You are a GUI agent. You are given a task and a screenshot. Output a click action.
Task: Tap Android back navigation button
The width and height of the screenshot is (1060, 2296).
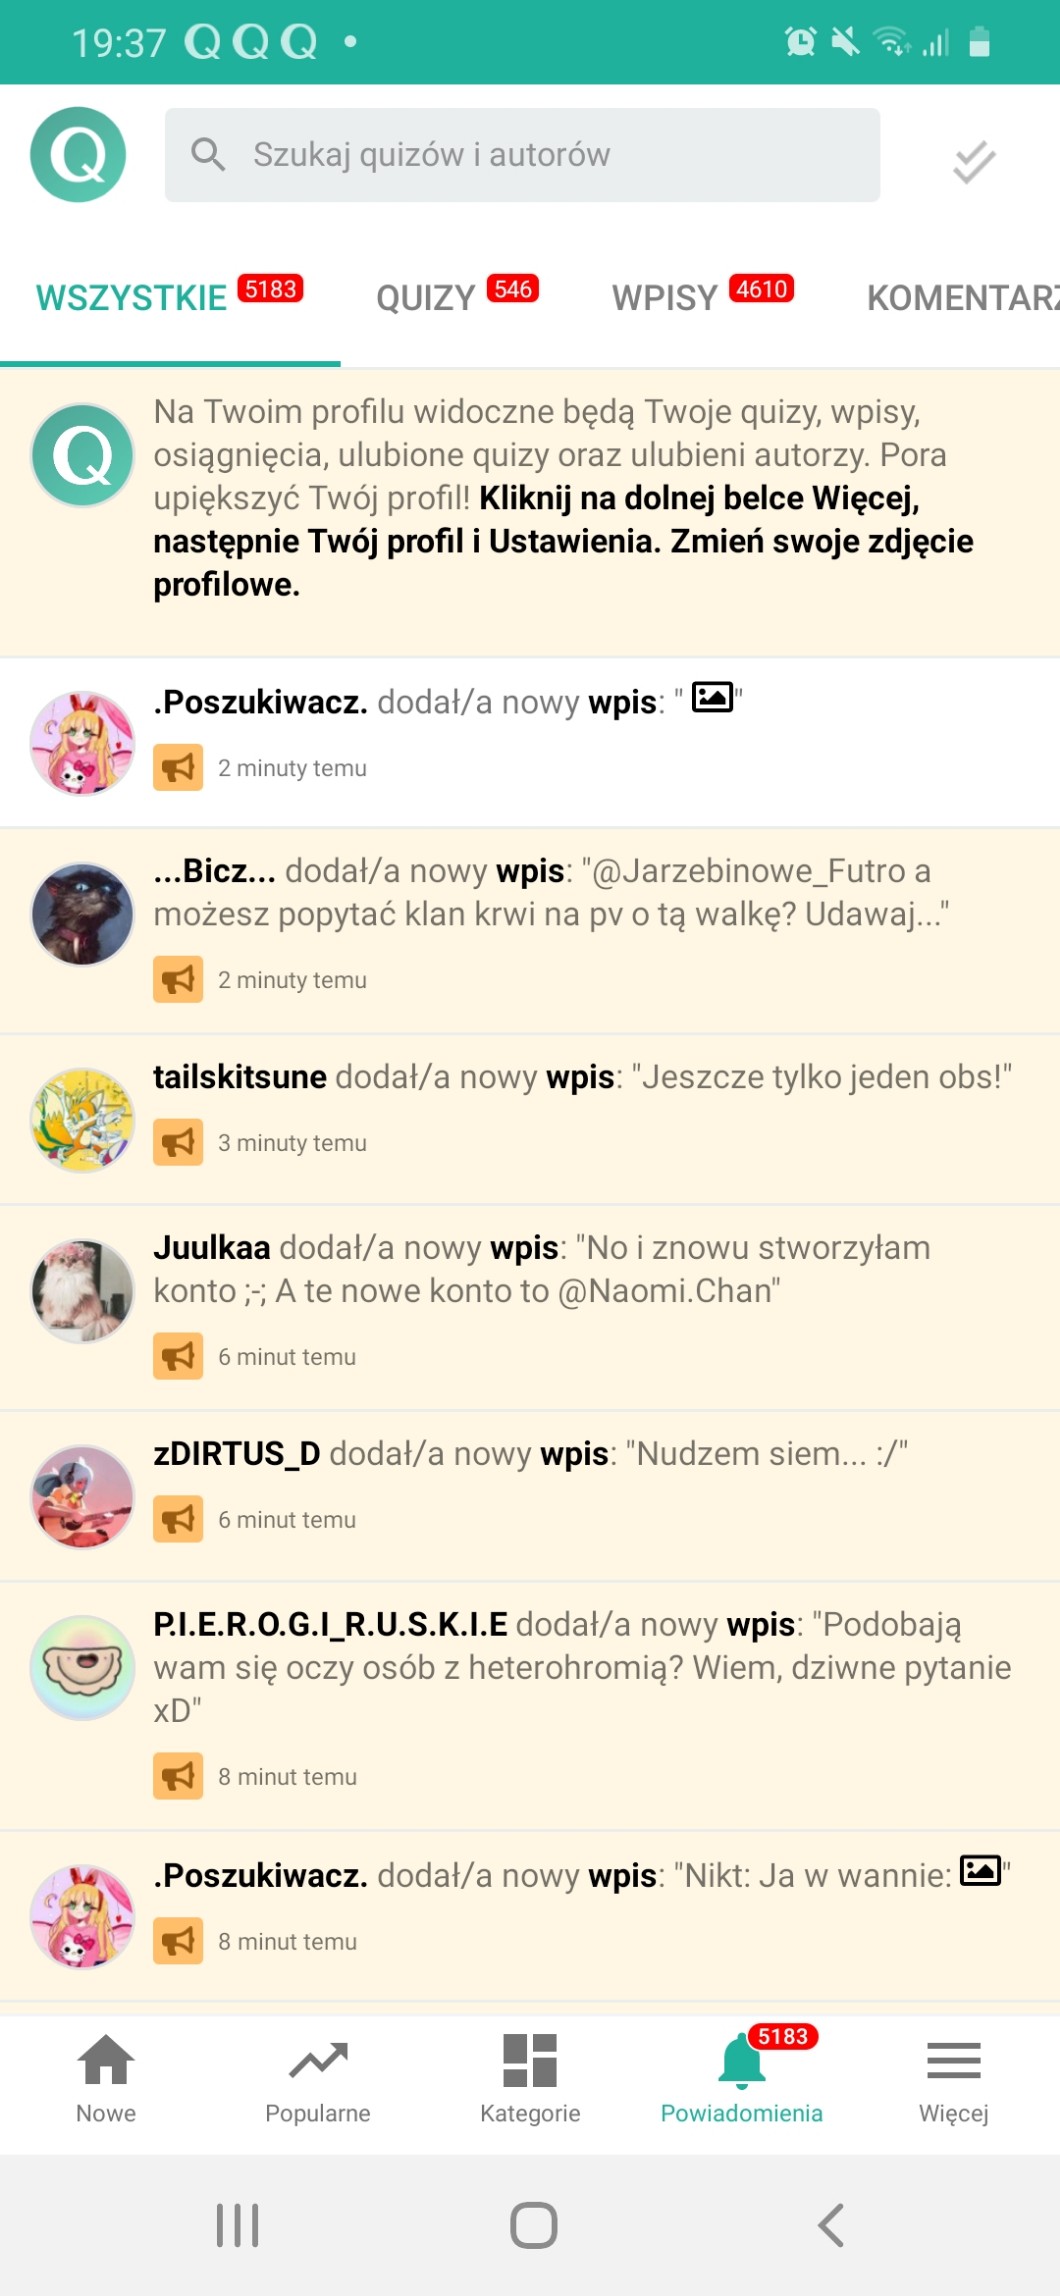click(x=831, y=2225)
